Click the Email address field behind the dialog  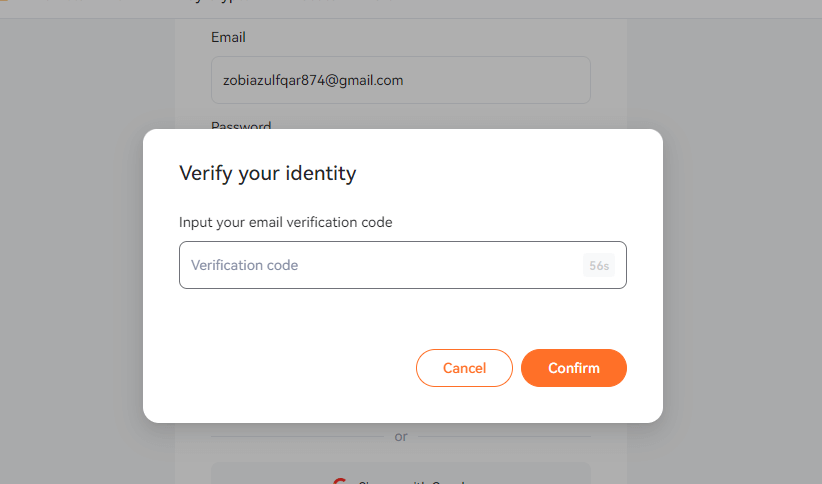400,80
